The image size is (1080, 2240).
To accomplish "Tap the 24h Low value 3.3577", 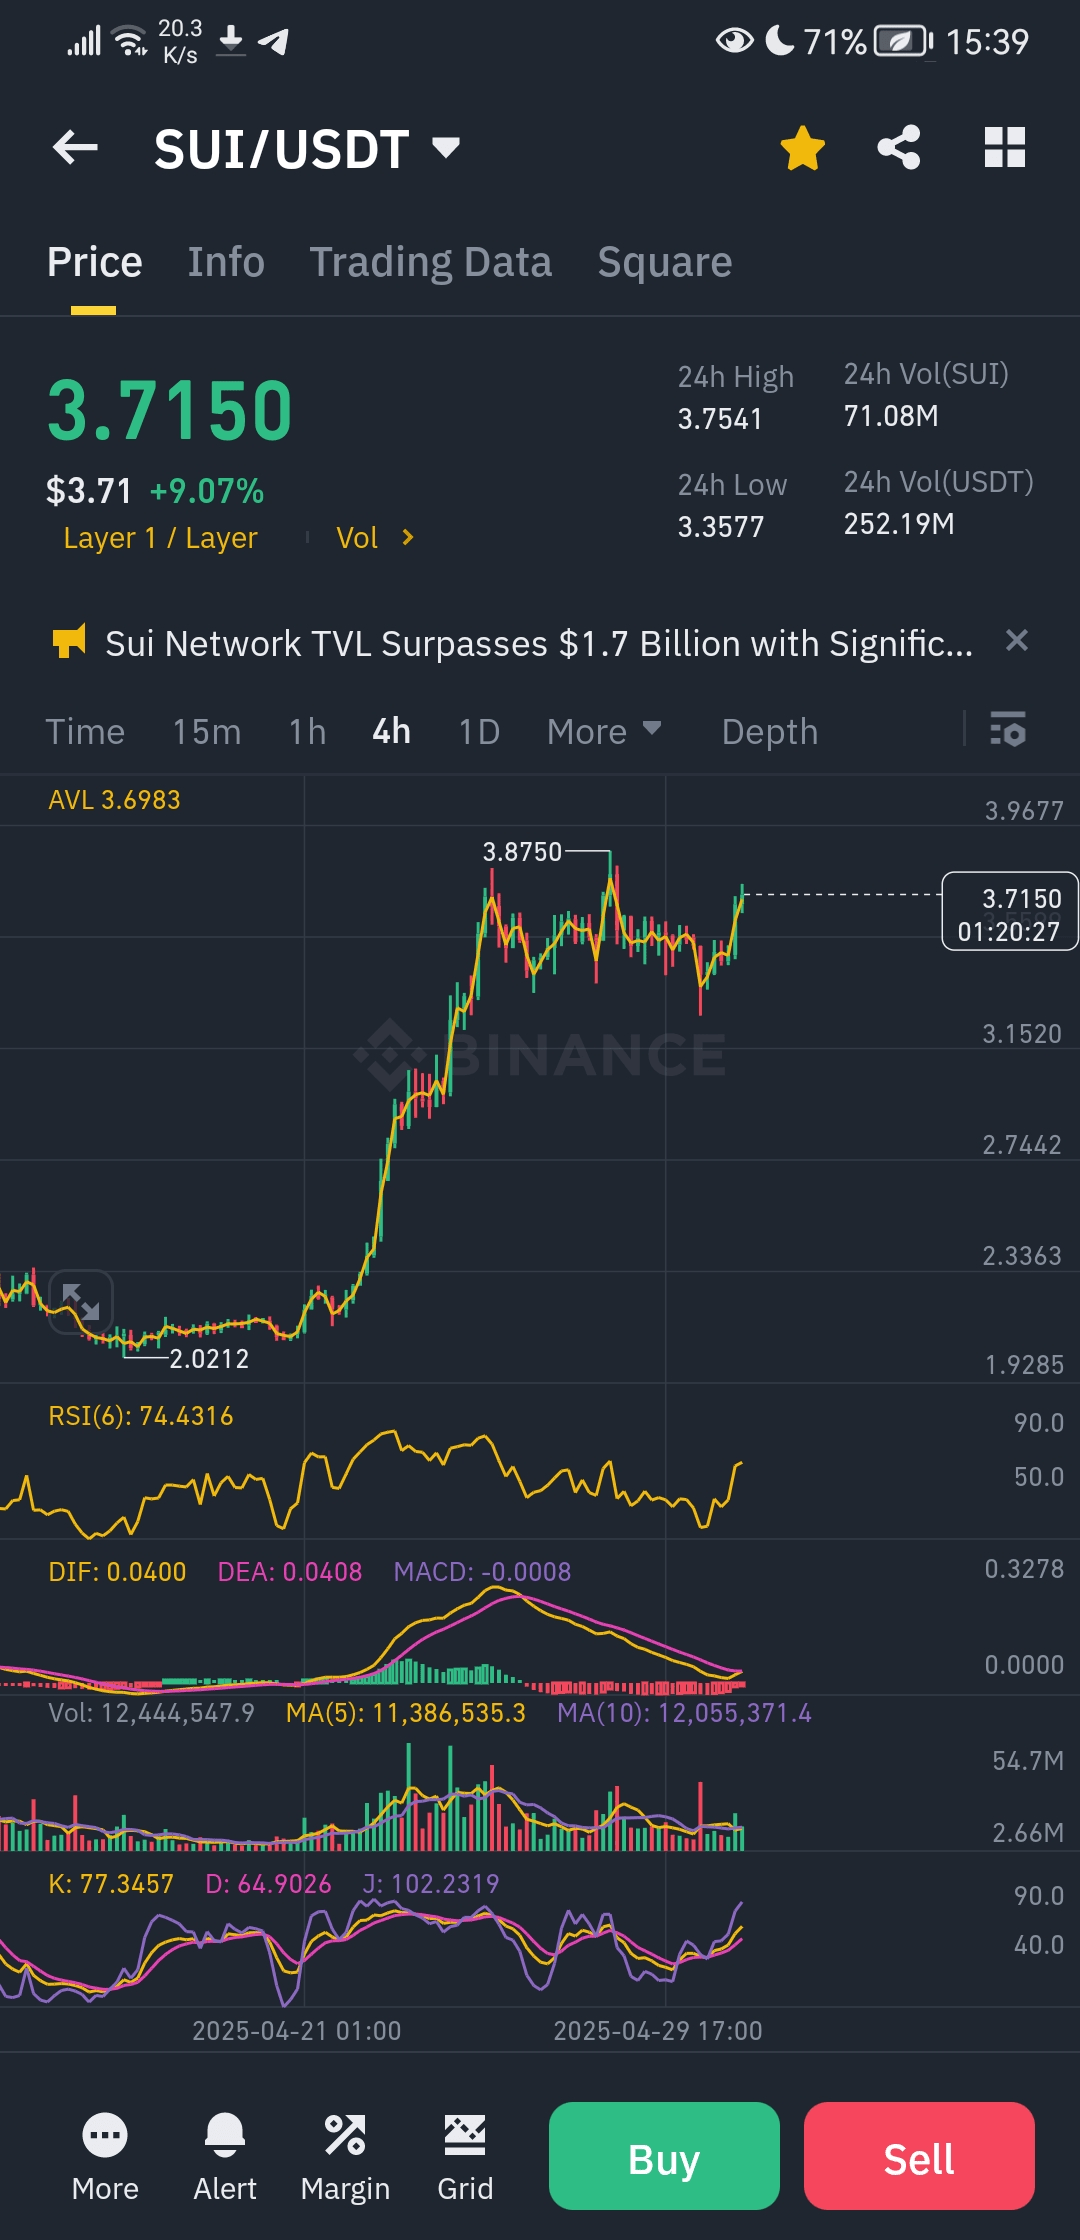I will (x=721, y=527).
